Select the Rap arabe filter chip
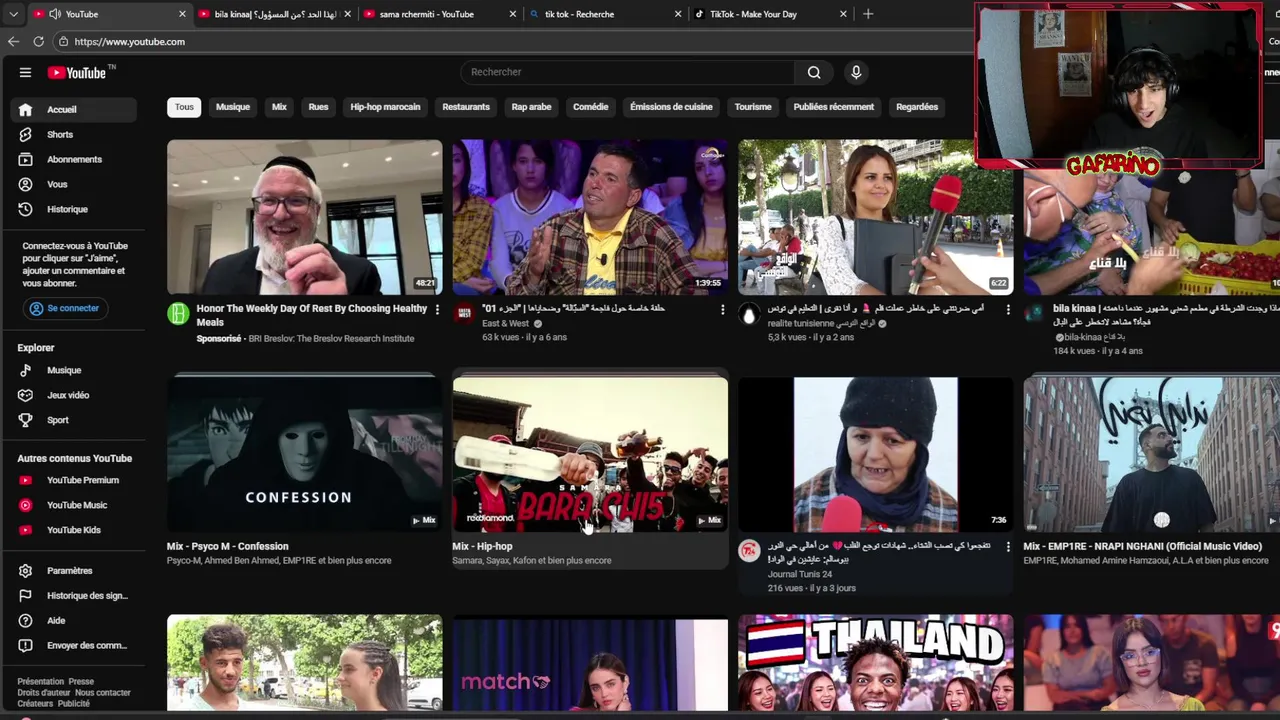Image resolution: width=1280 pixels, height=720 pixels. (531, 107)
